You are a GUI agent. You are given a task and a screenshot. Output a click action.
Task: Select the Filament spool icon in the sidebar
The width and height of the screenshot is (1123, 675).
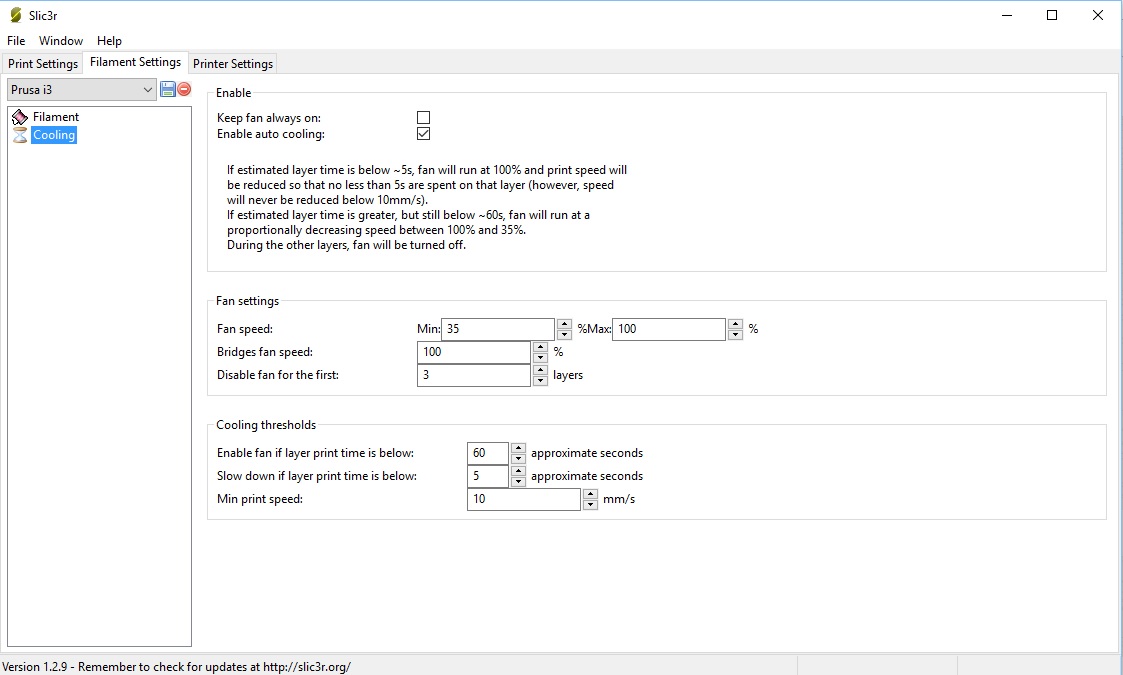tap(20, 117)
